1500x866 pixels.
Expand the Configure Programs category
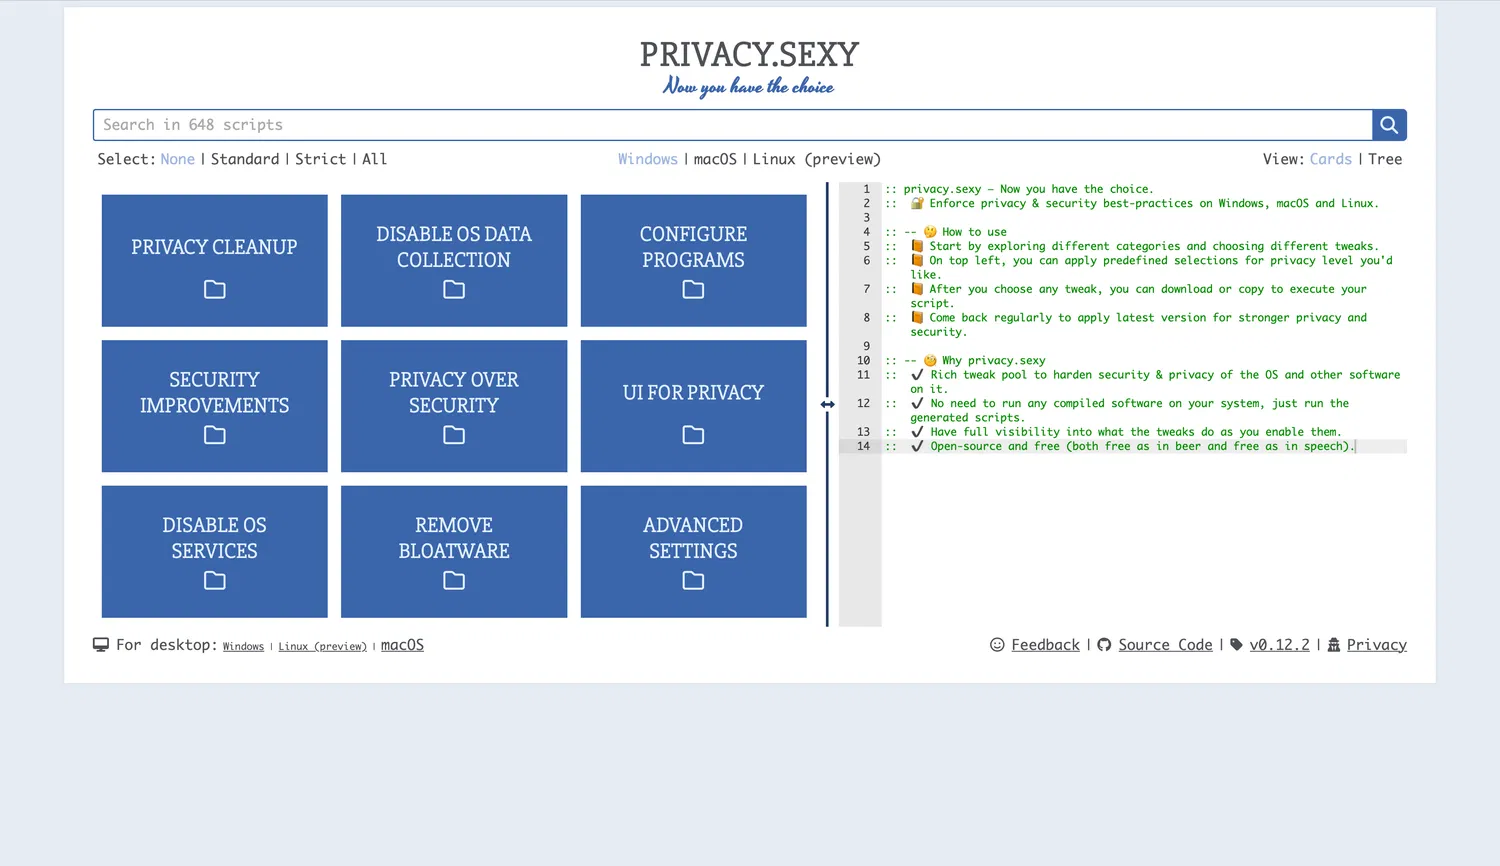point(693,261)
